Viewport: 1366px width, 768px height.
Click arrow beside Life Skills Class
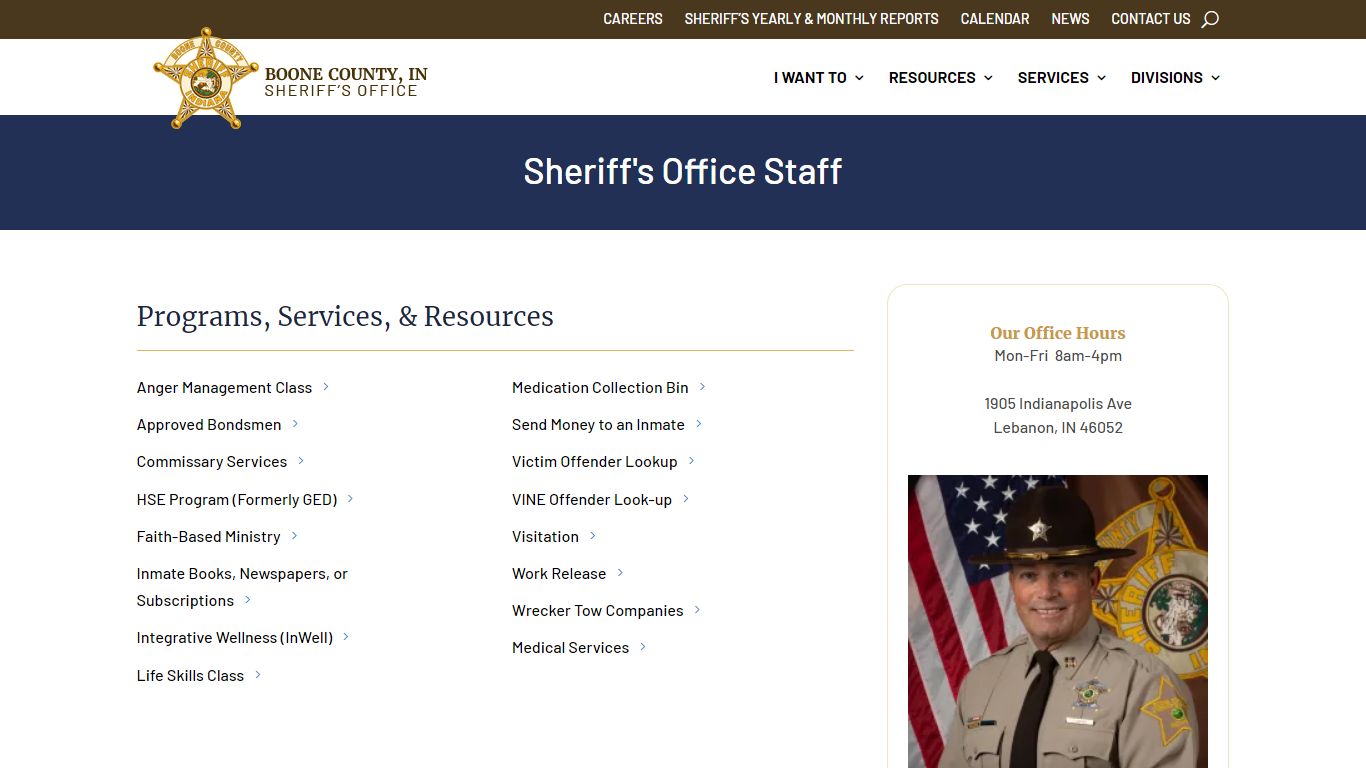coord(258,675)
